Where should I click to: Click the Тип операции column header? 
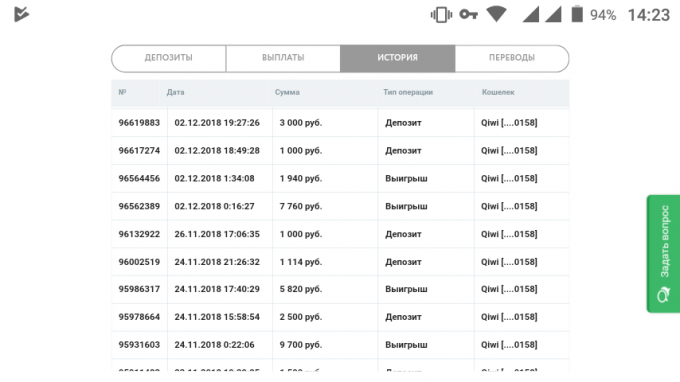point(408,92)
